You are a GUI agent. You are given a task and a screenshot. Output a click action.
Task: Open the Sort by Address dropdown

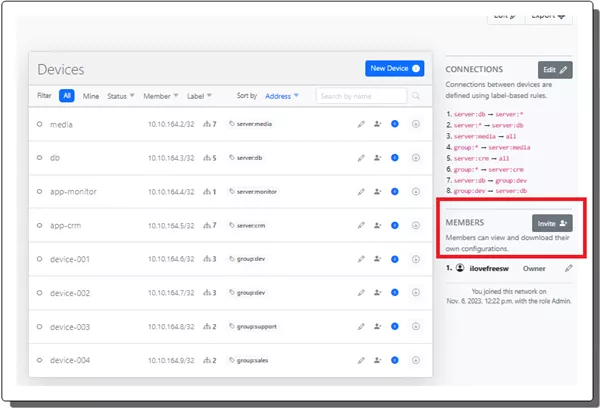pos(282,96)
